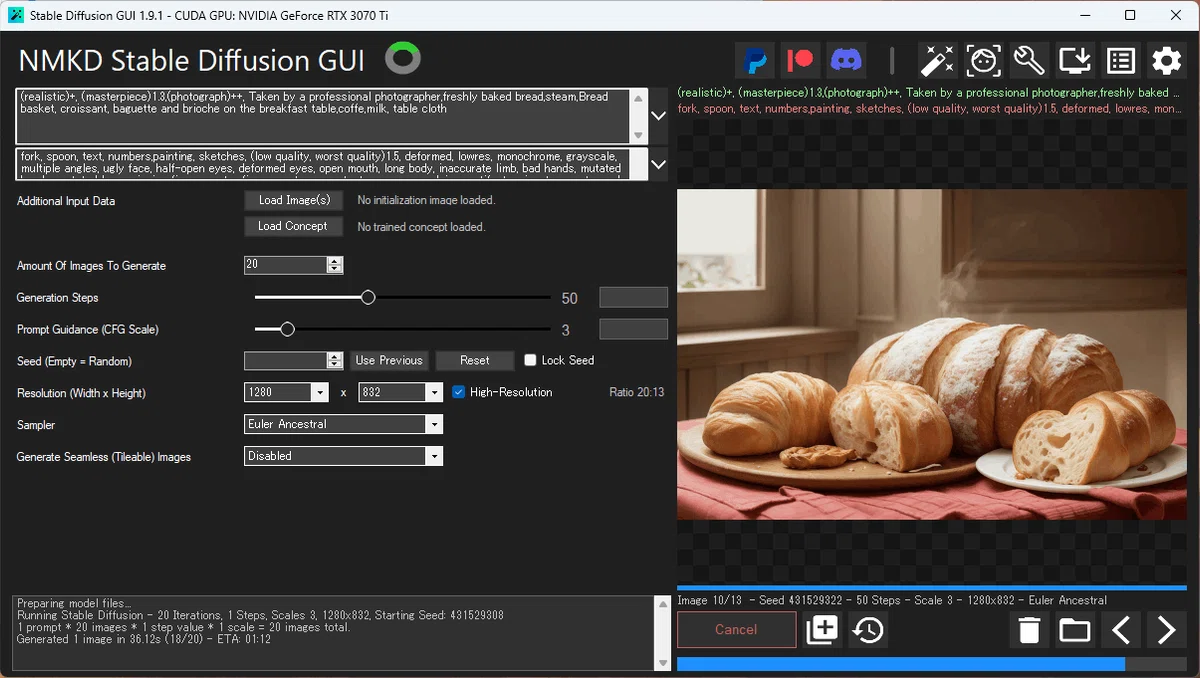Click the Load Concept button
Viewport: 1200px width, 678px height.
(293, 226)
